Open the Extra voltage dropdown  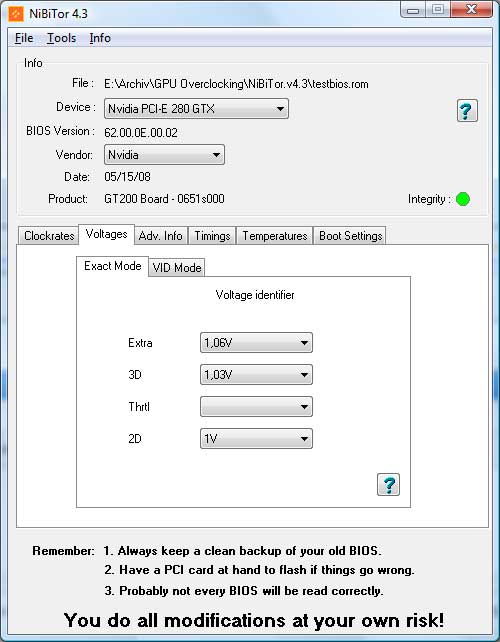click(x=256, y=343)
